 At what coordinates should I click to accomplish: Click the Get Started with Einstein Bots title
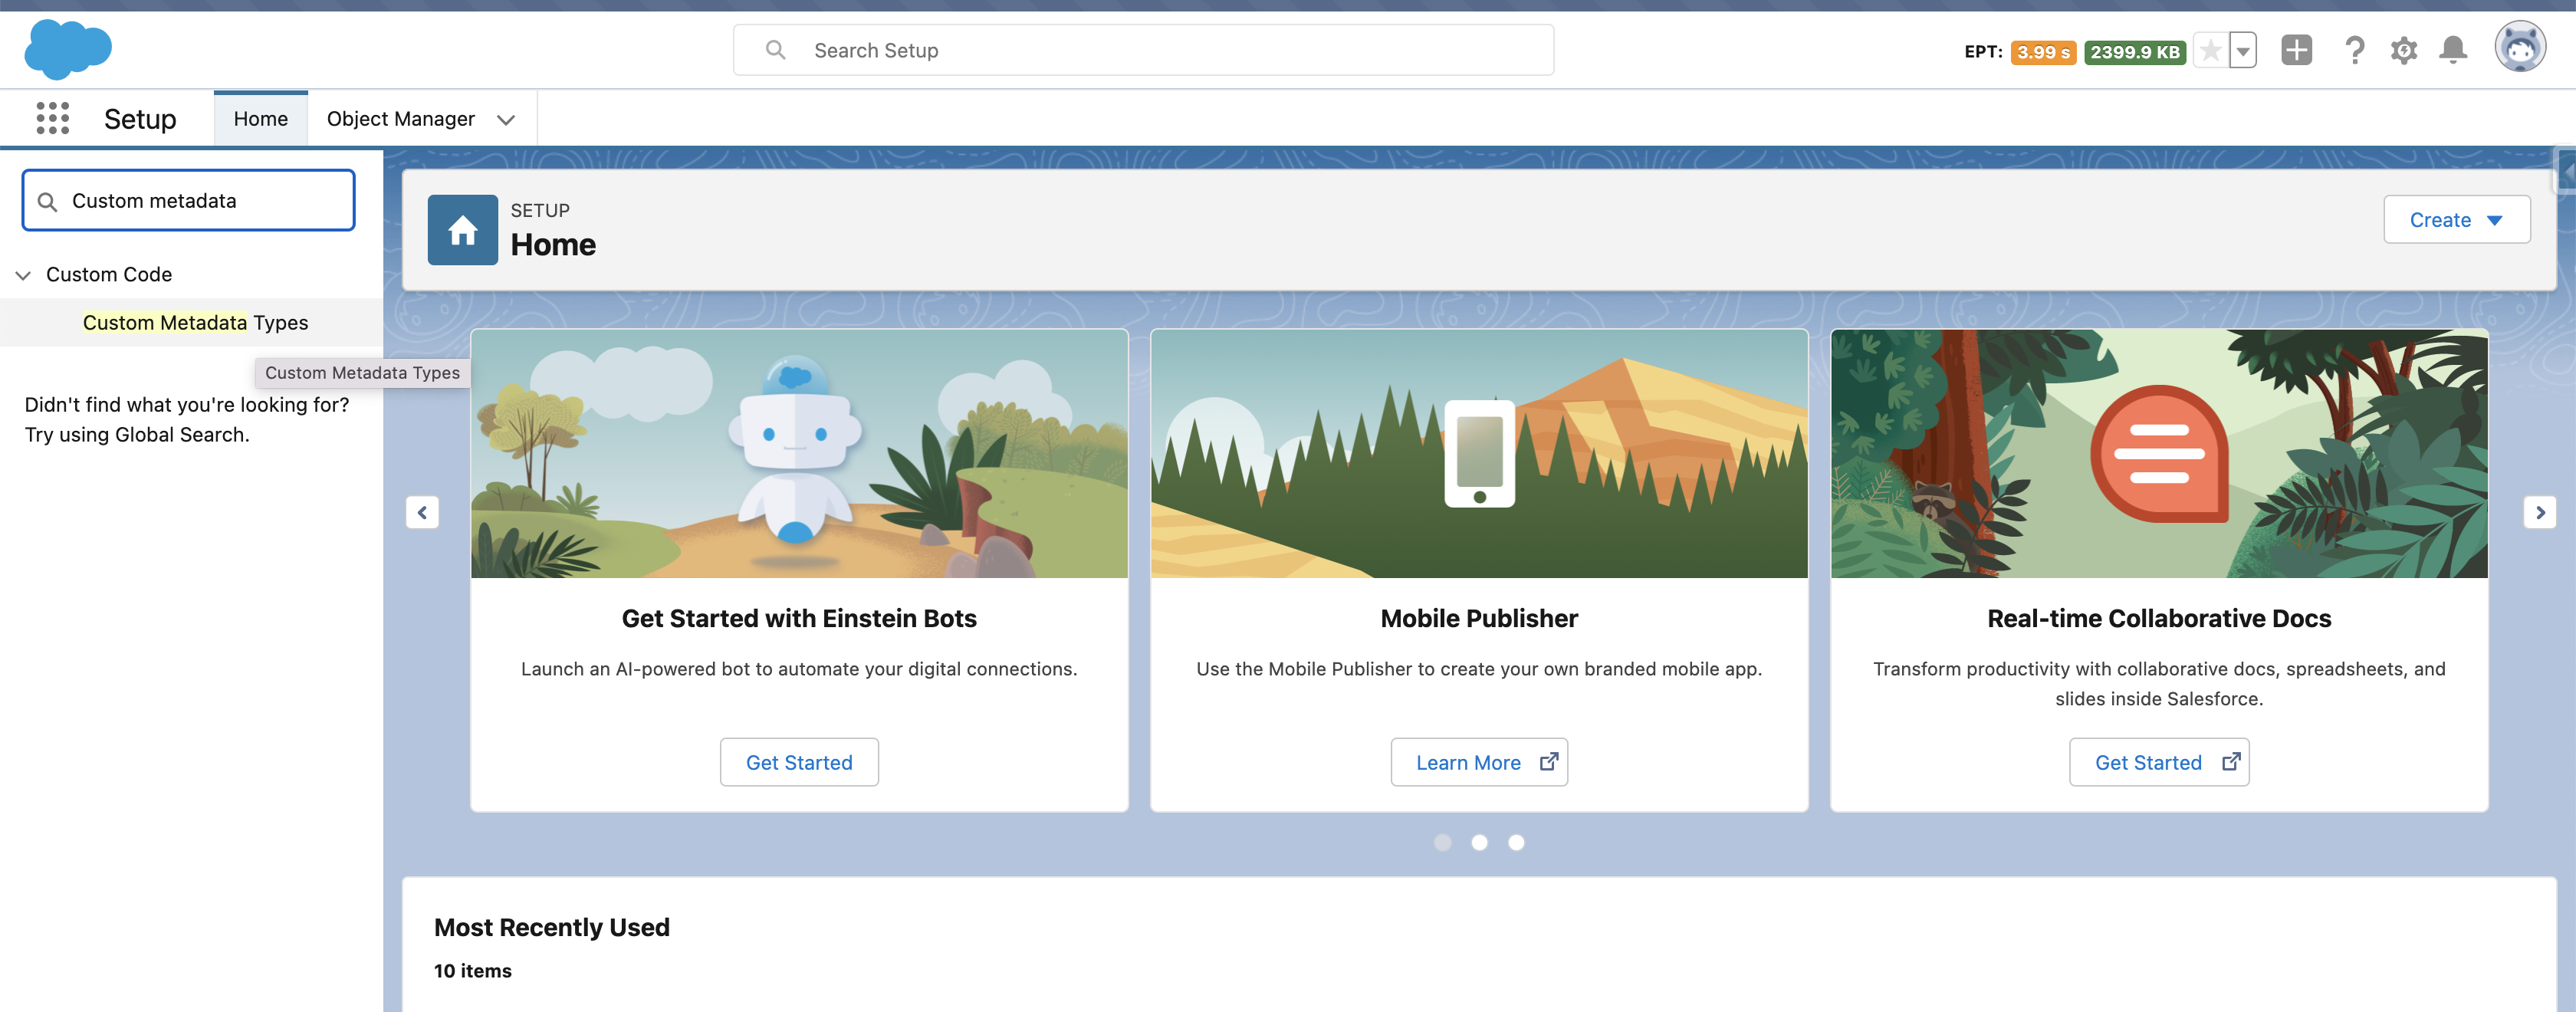click(x=799, y=618)
